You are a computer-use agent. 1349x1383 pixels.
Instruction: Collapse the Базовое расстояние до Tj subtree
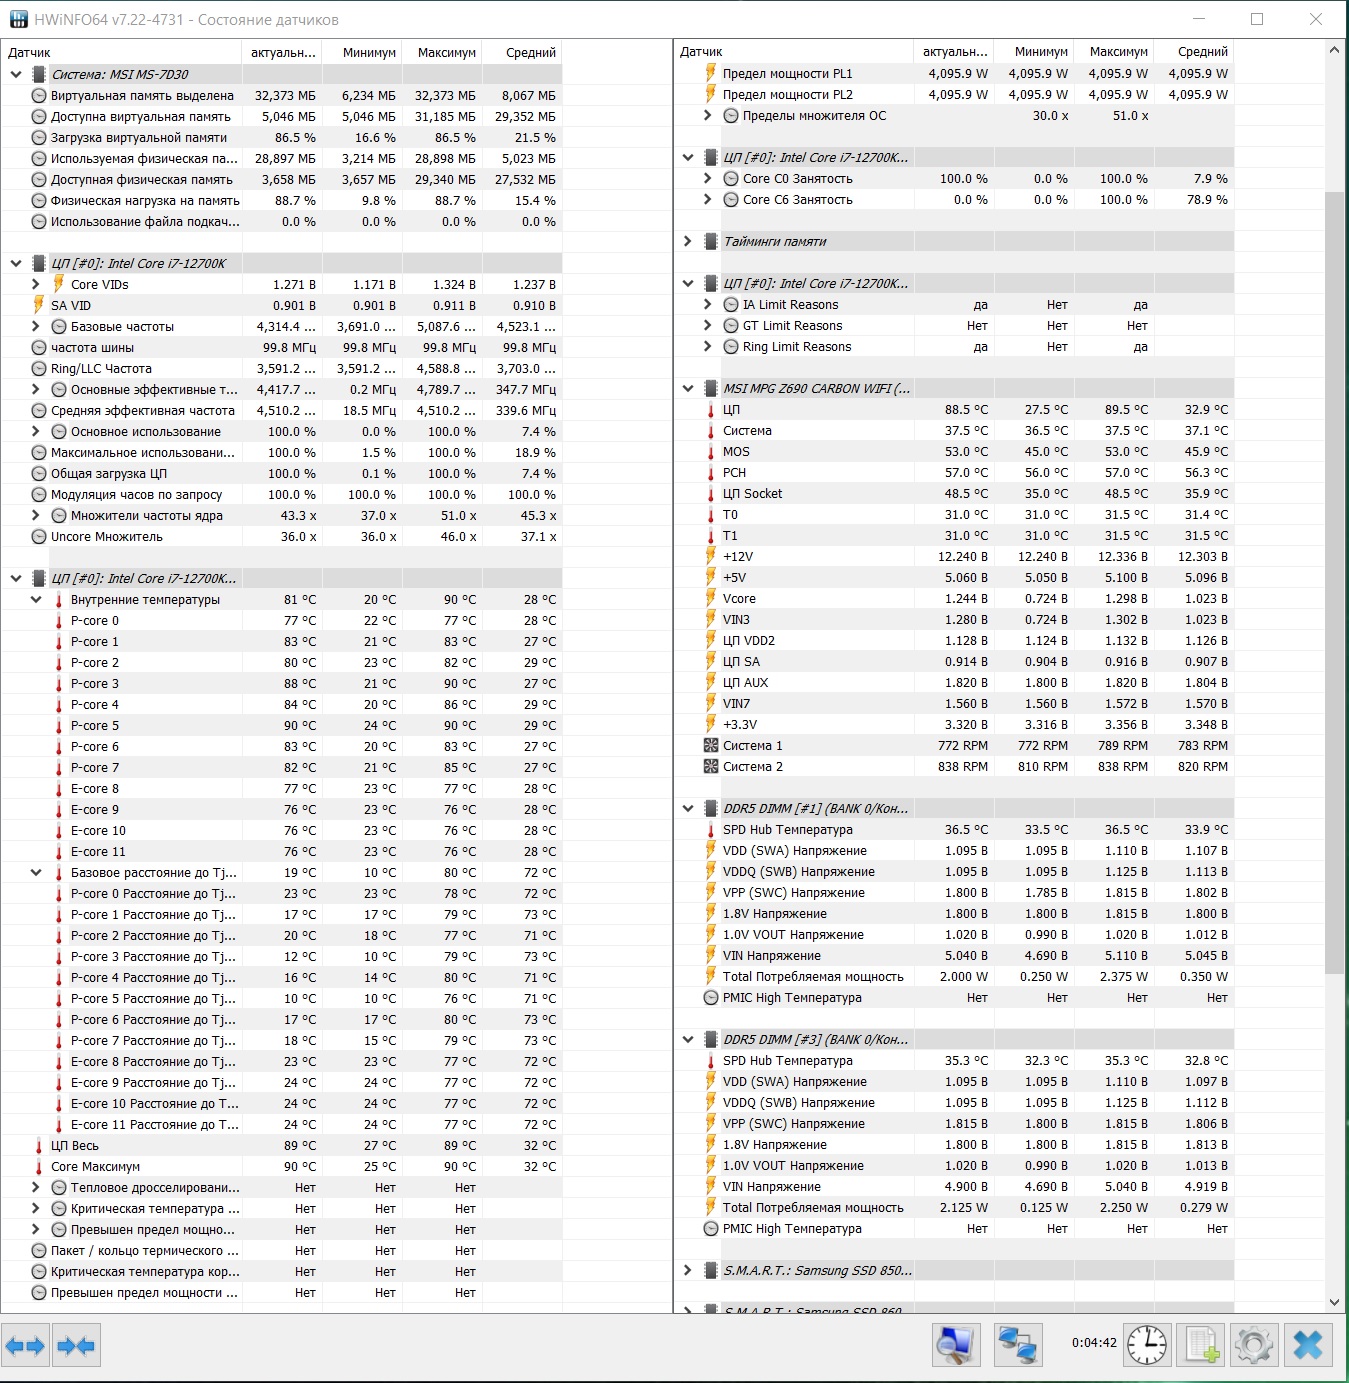[36, 872]
